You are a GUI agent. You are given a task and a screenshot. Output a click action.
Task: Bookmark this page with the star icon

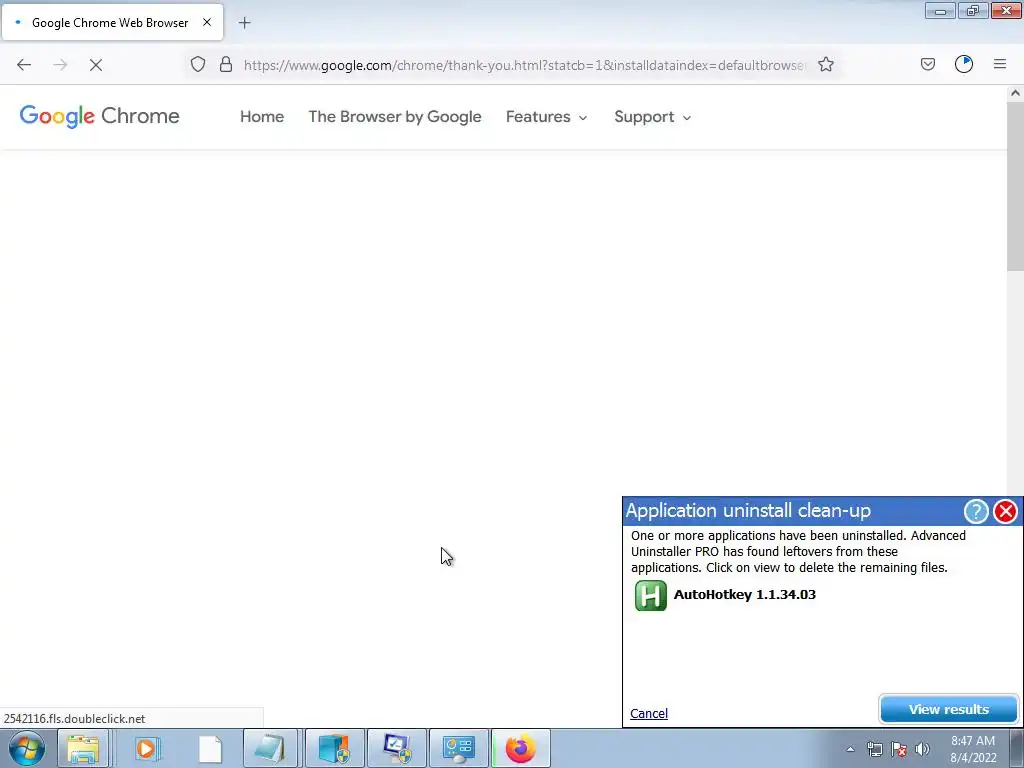826,64
